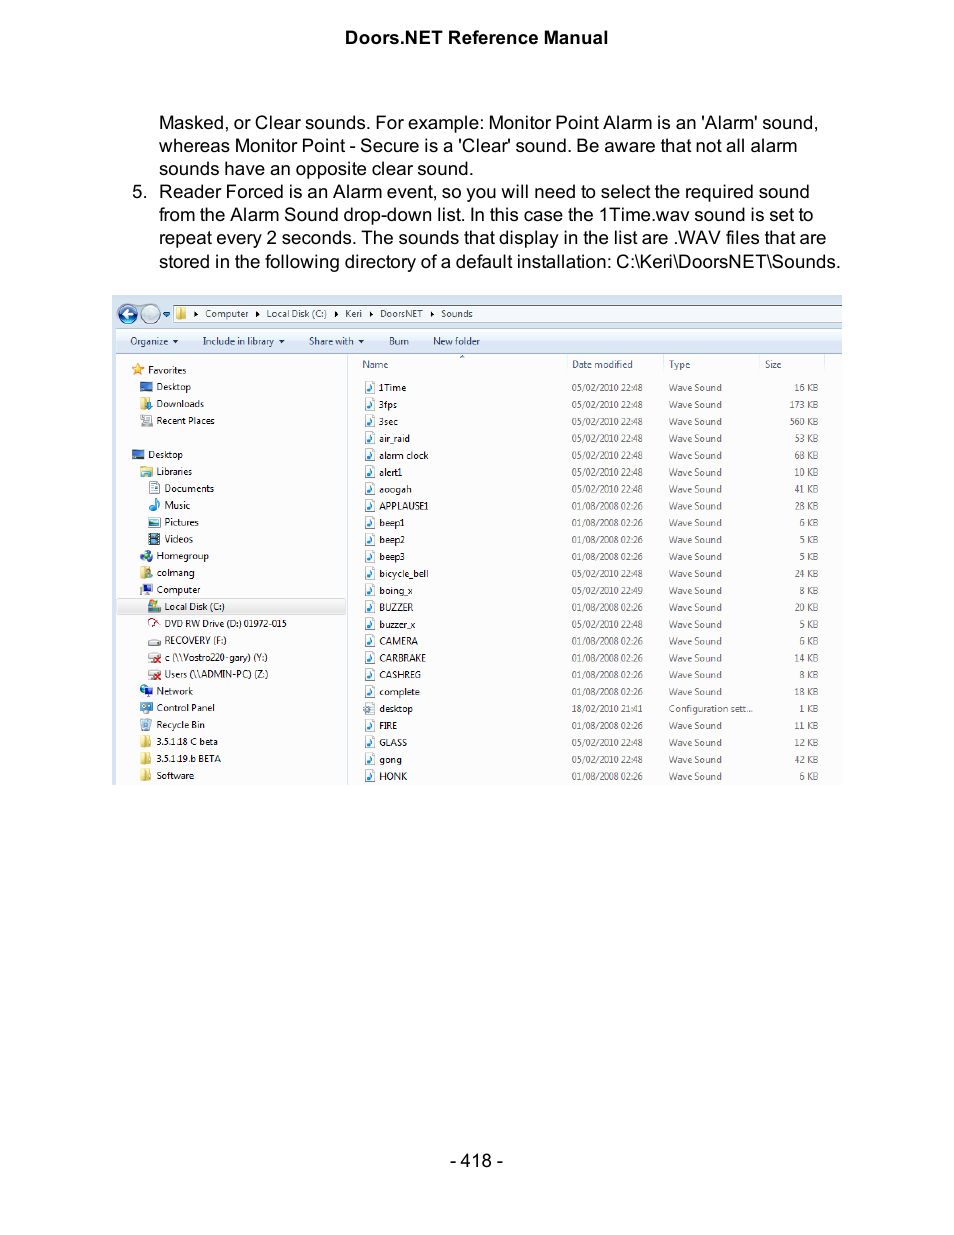The image size is (954, 1235).
Task: Click the Network icon in navigation pane
Action: [x=146, y=691]
